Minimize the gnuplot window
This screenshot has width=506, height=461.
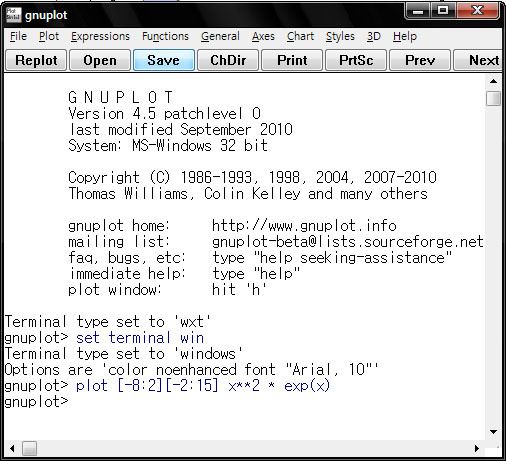(x=418, y=11)
